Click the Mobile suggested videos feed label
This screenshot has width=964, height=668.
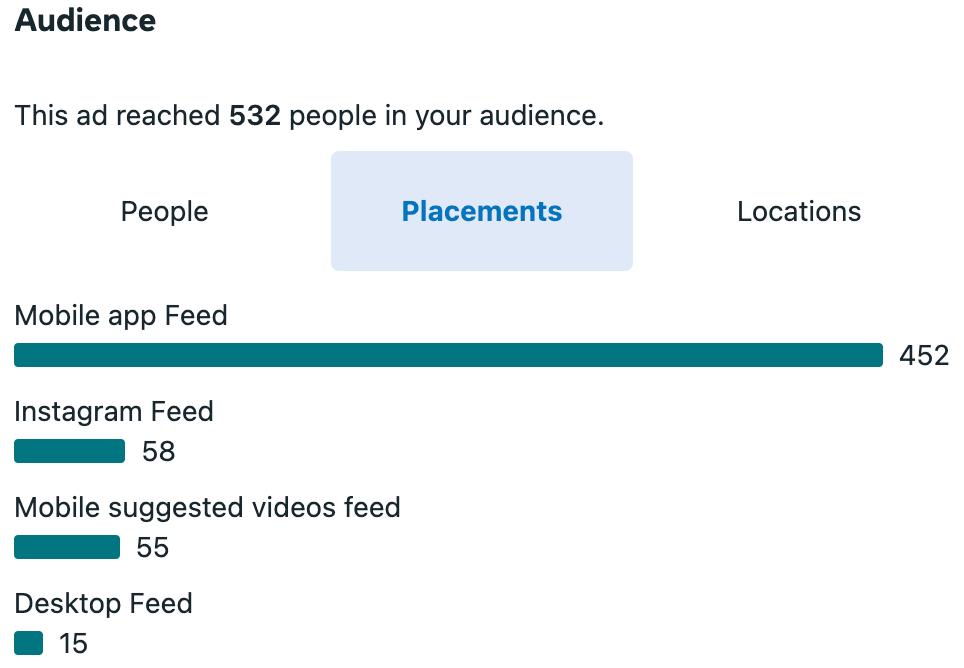tap(207, 508)
